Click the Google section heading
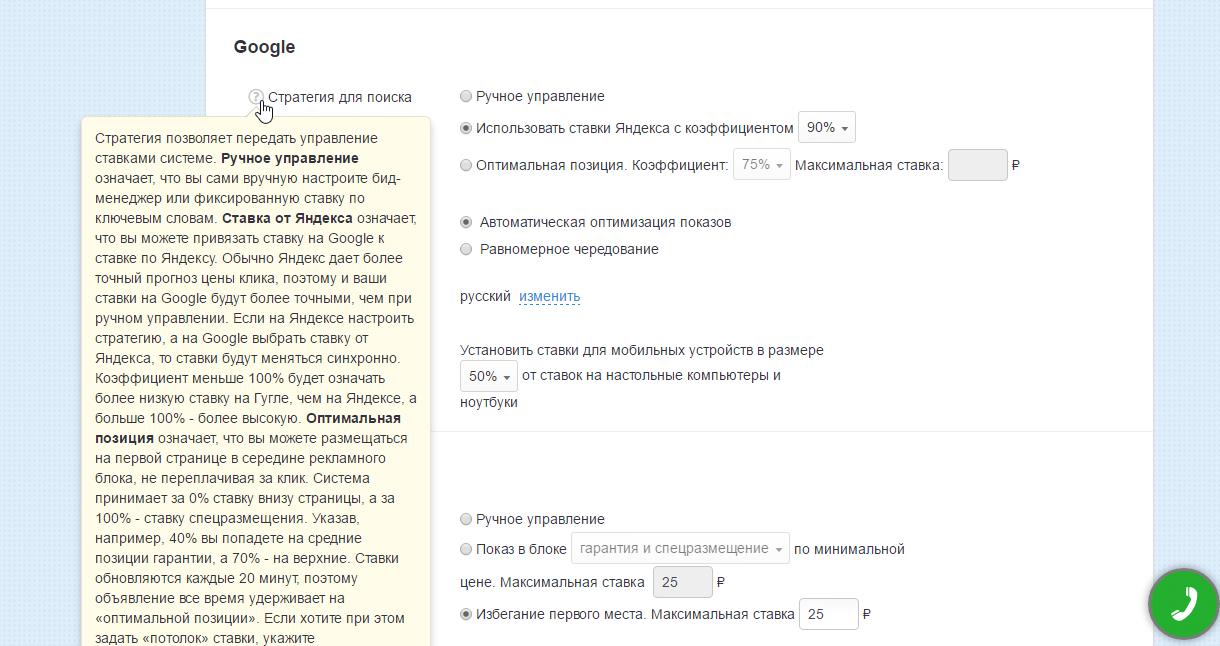 (264, 47)
